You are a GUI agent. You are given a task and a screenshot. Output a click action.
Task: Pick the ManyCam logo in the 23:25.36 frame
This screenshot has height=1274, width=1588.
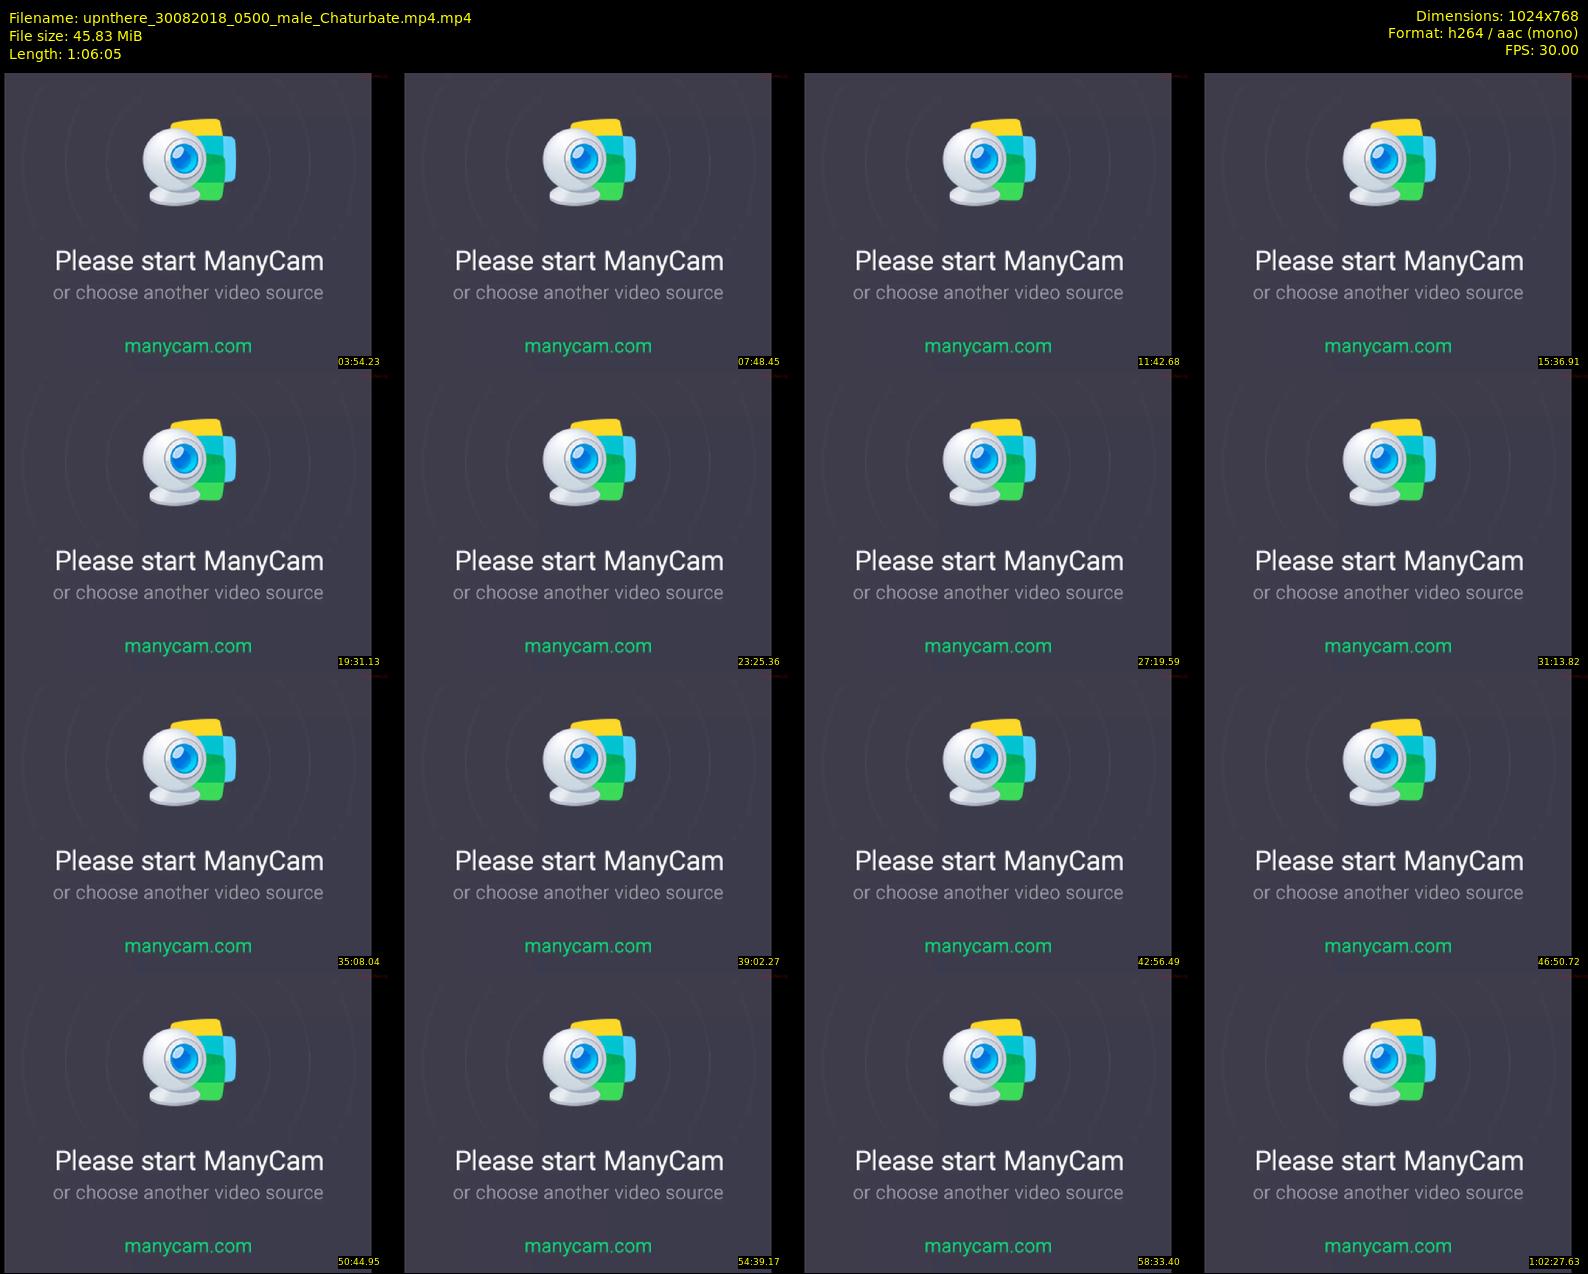coord(589,462)
